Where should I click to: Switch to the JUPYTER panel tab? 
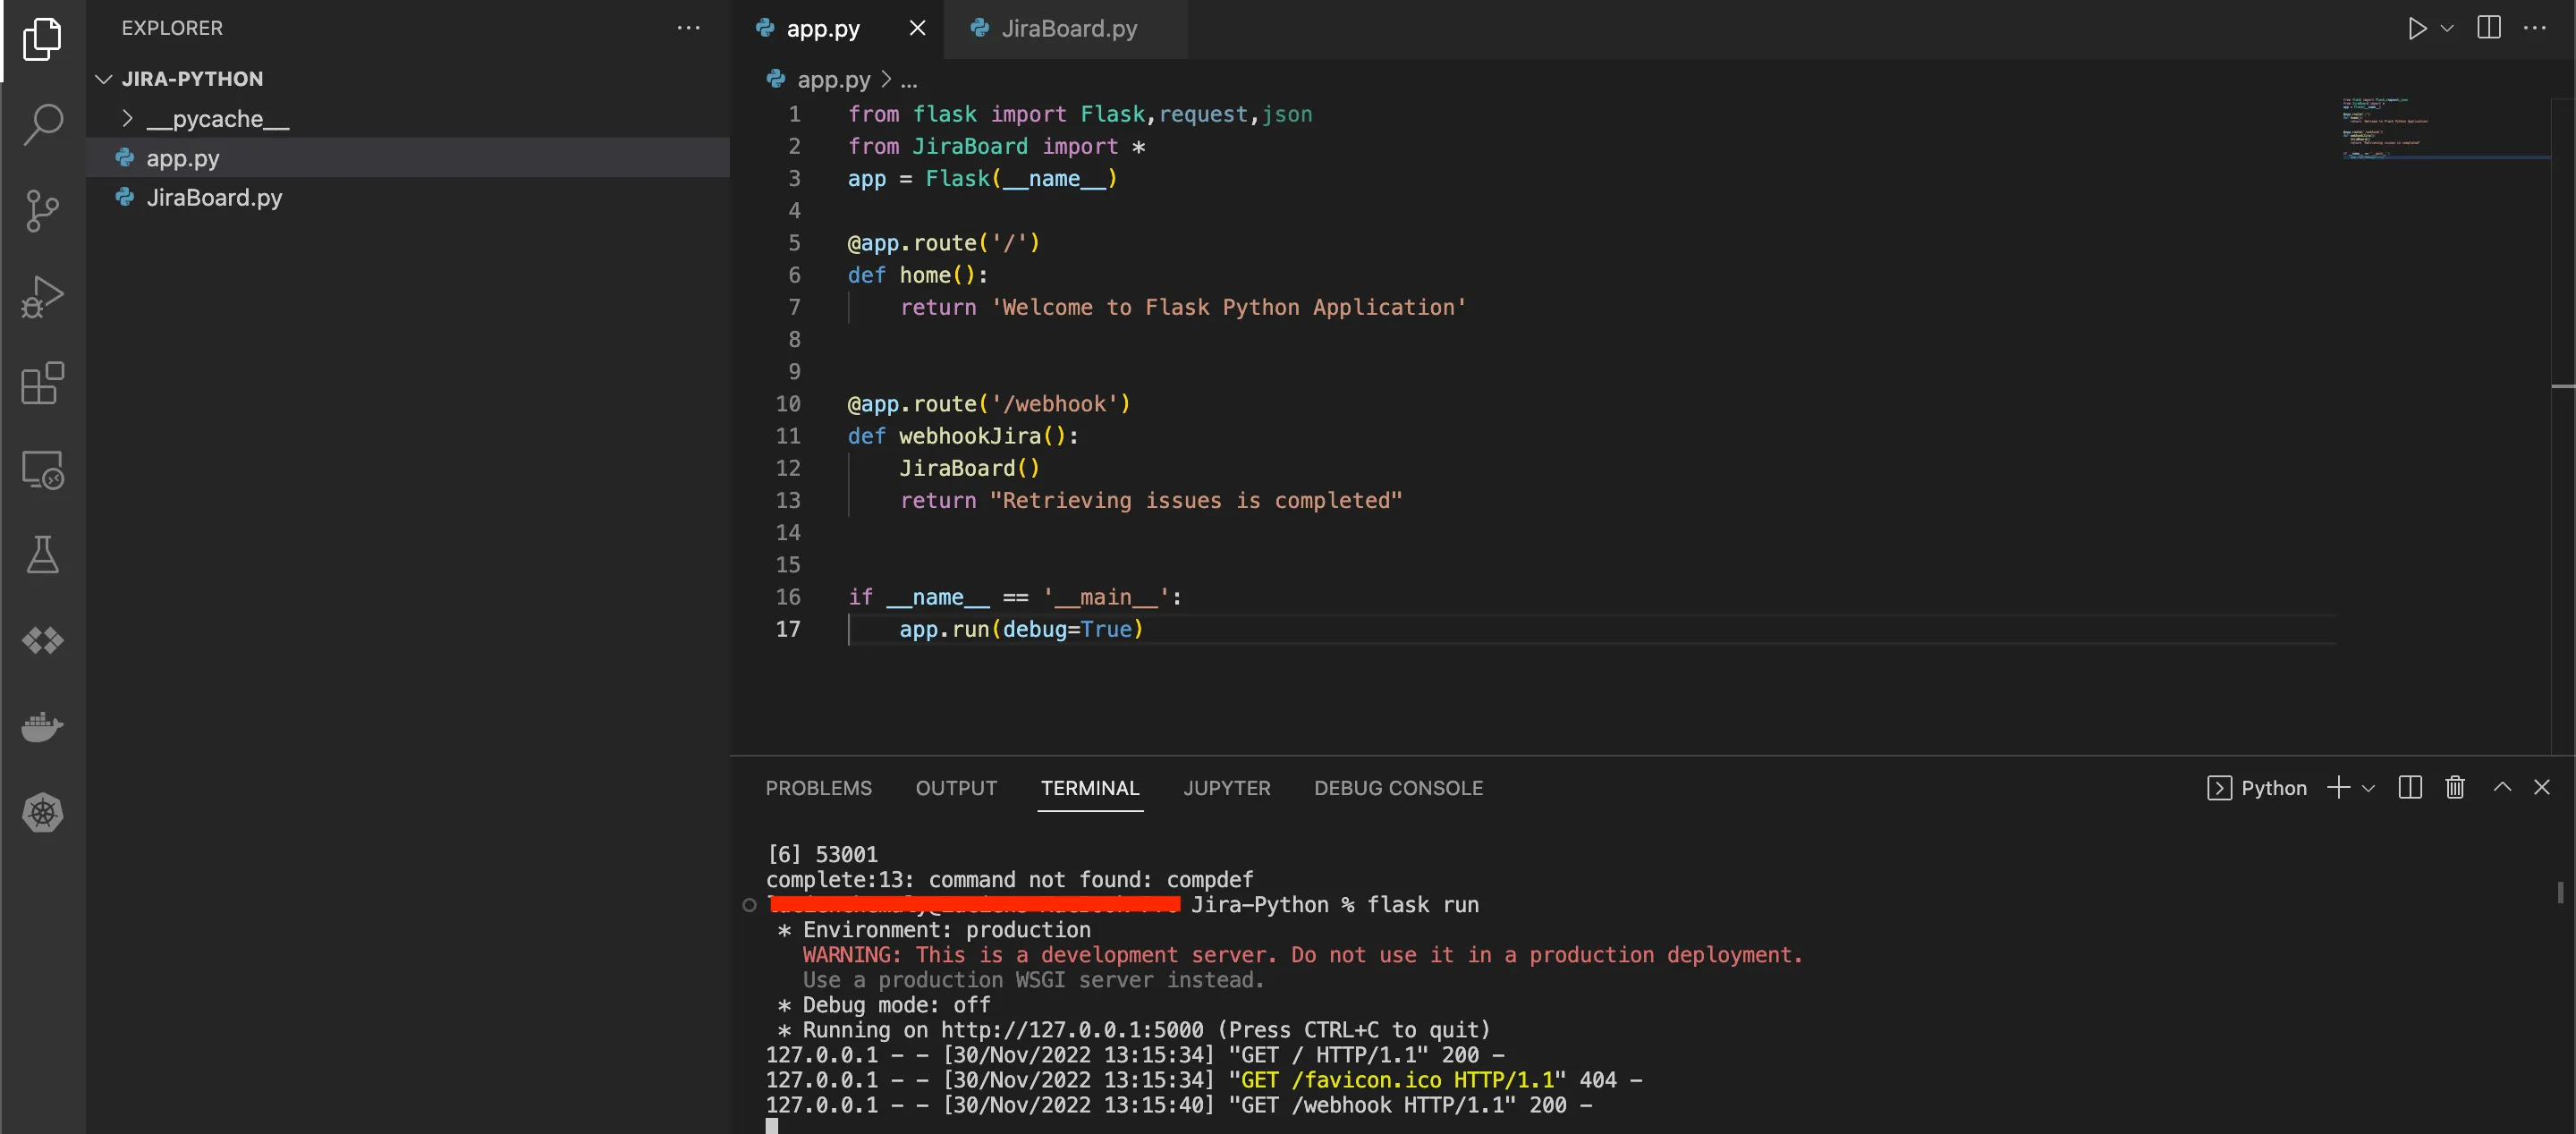coord(1227,788)
